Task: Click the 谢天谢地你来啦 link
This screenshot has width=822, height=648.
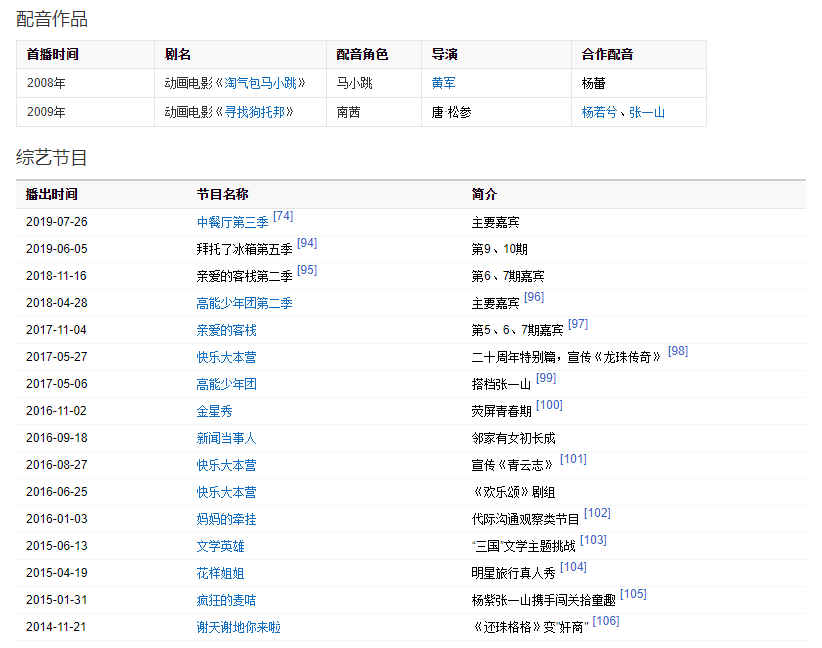Action: coord(238,627)
